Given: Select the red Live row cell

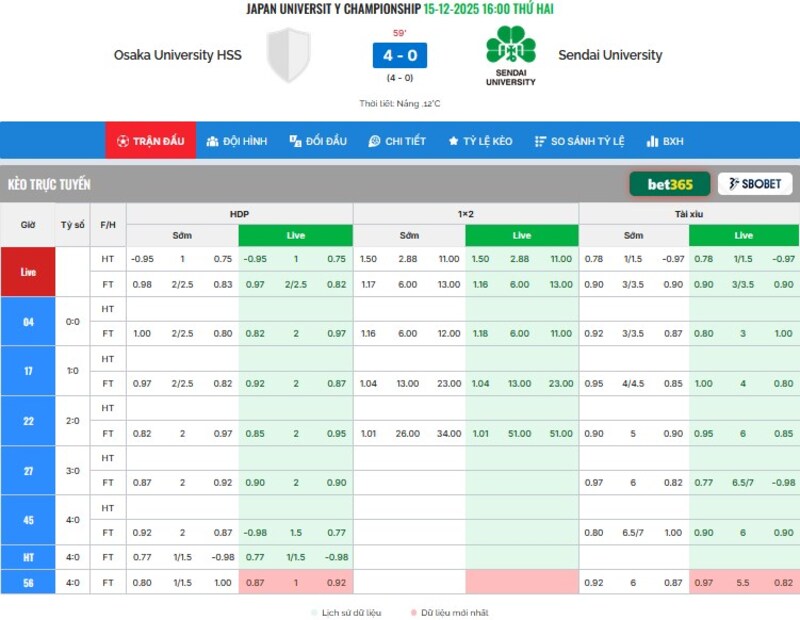Looking at the screenshot, I should 28,271.
